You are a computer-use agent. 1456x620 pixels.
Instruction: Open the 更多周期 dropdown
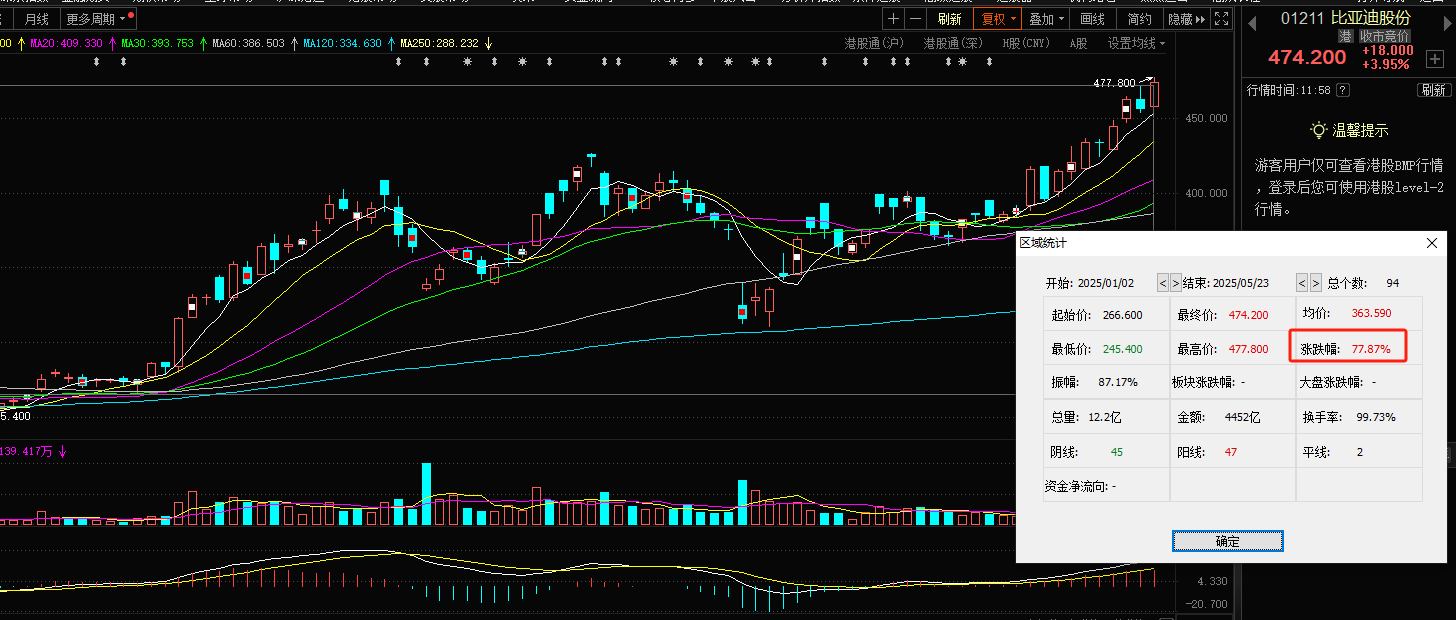pos(96,19)
